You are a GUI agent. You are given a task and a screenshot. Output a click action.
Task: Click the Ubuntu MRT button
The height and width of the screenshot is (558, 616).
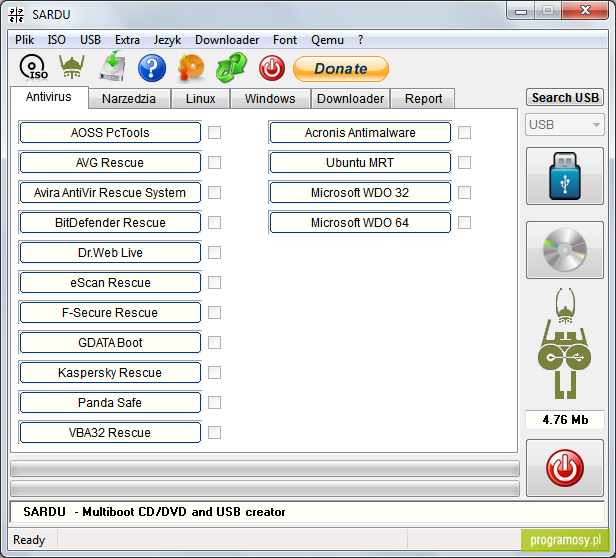tap(360, 162)
